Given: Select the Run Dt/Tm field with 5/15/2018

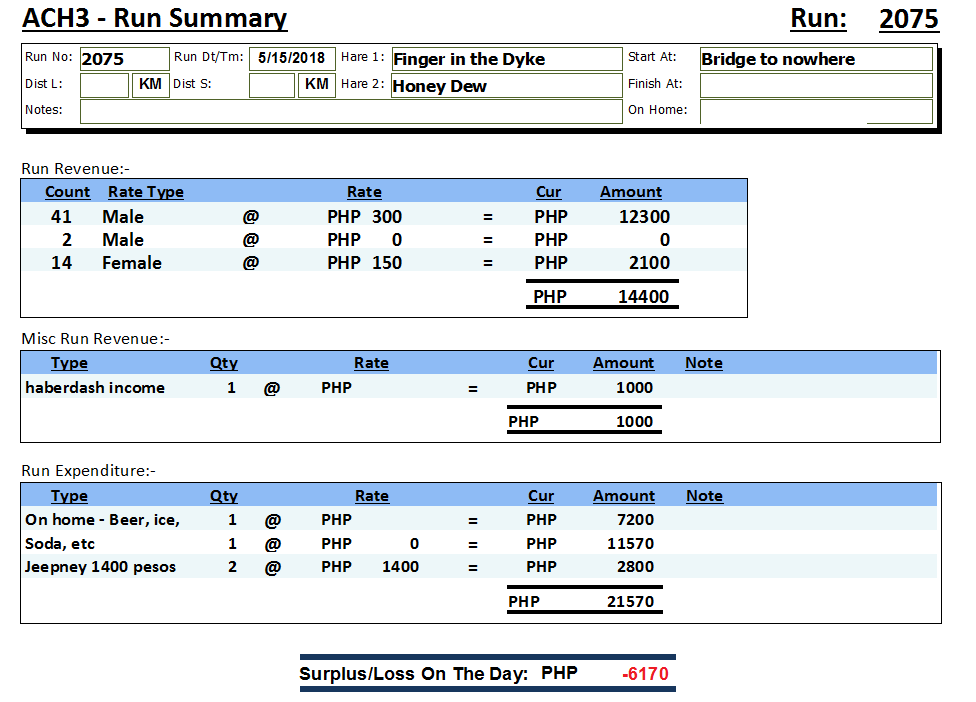Looking at the screenshot, I should [x=291, y=59].
